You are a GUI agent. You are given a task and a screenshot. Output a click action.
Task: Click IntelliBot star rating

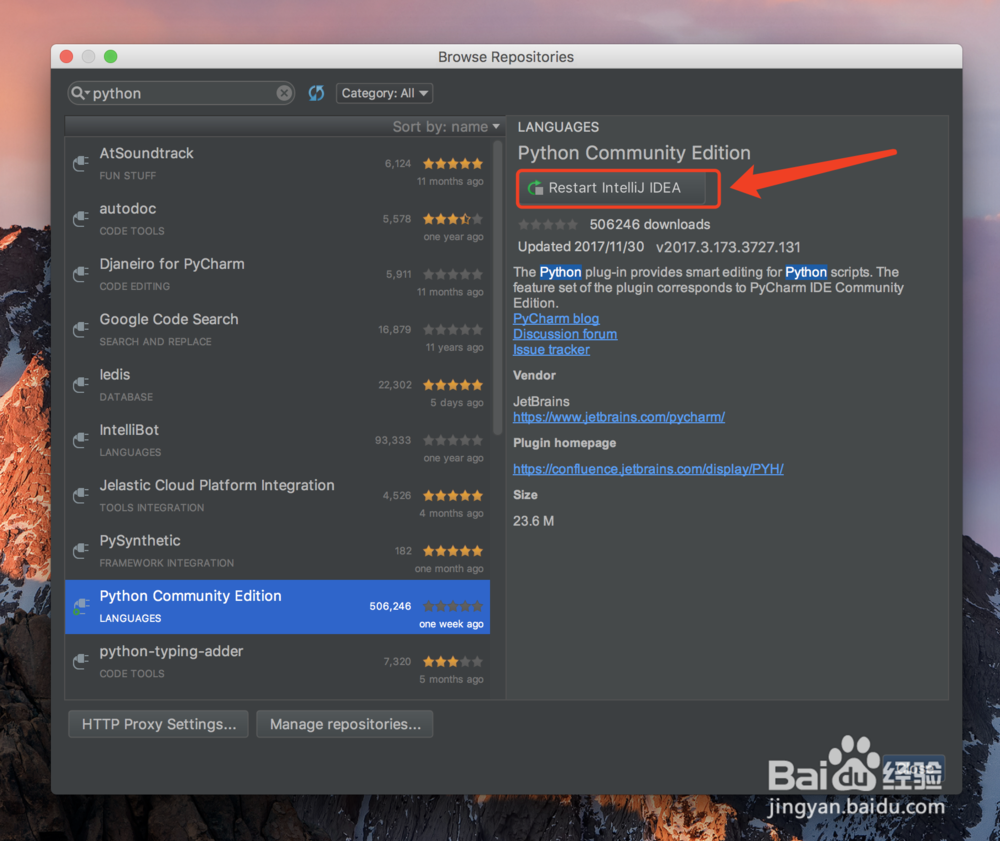[x=453, y=441]
